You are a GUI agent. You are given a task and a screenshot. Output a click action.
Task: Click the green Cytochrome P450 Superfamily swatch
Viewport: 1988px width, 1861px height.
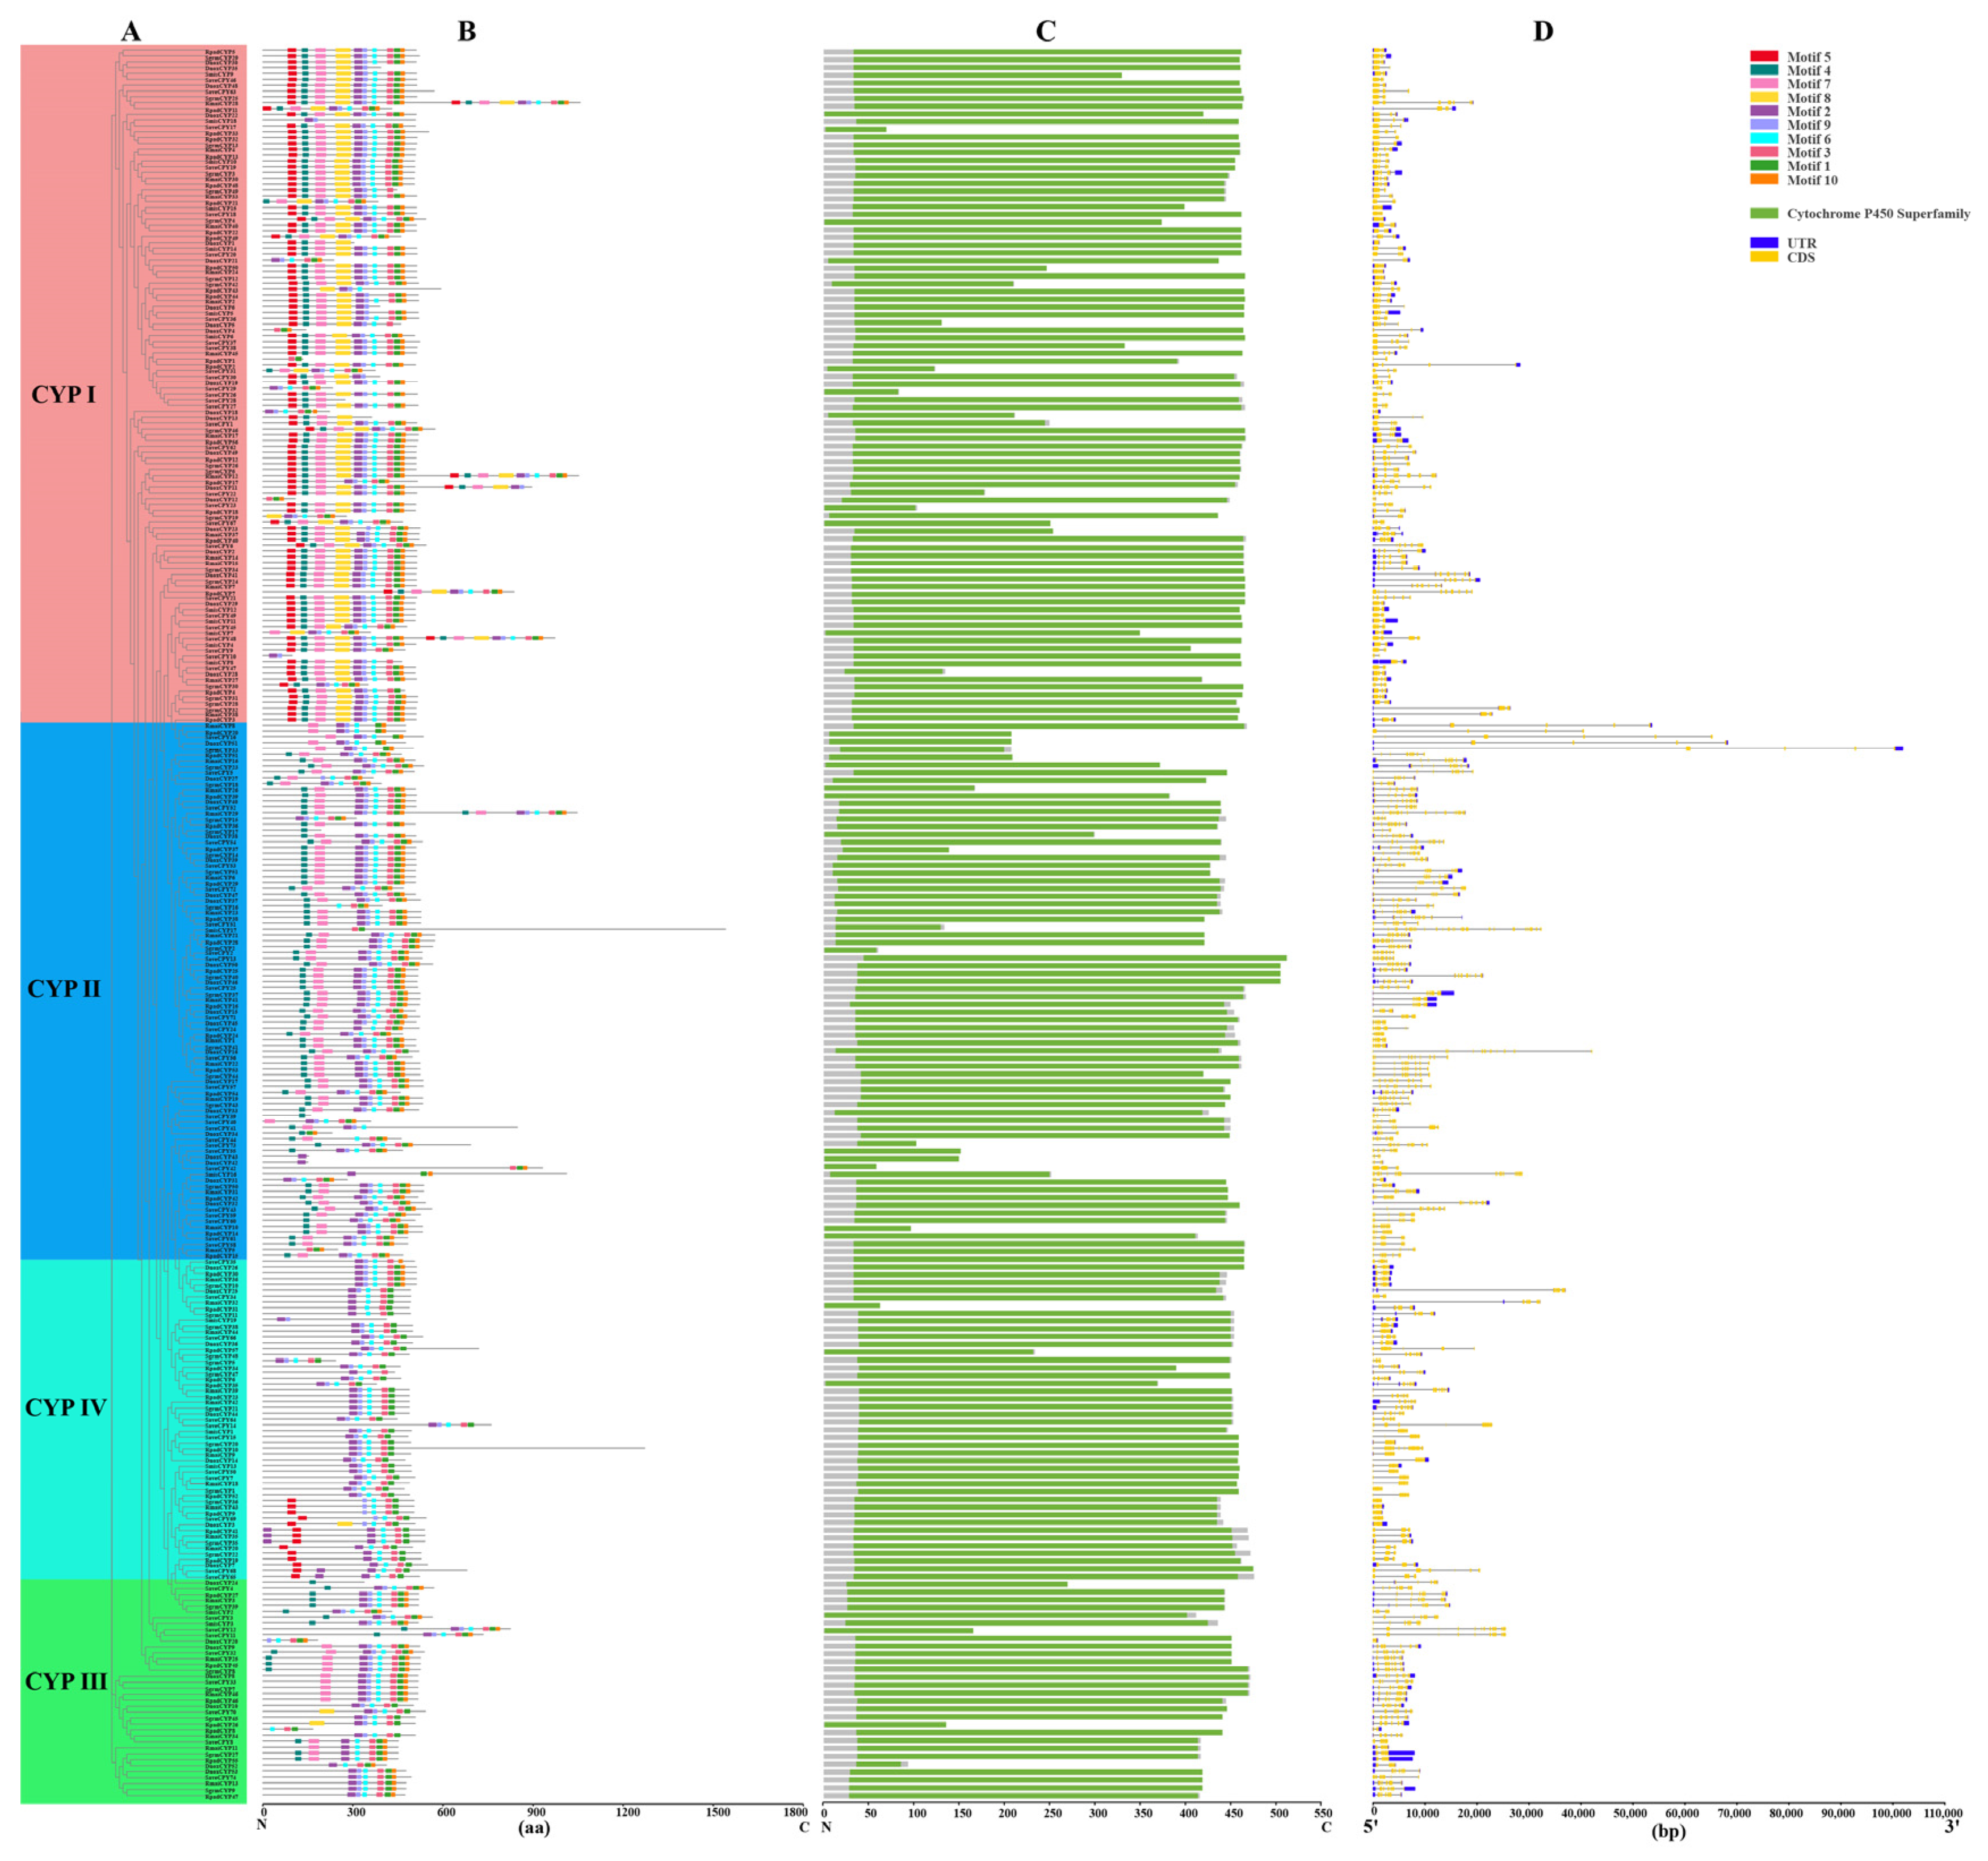1764,214
